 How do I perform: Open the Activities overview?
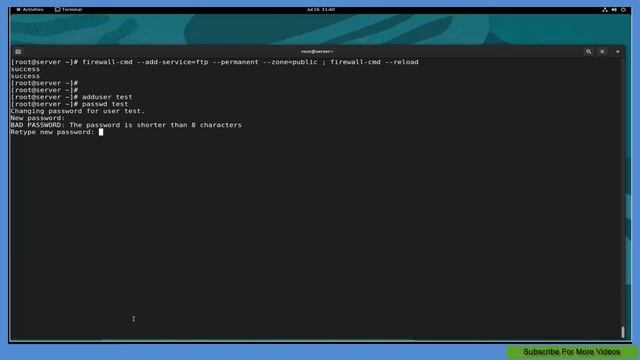click(30, 9)
